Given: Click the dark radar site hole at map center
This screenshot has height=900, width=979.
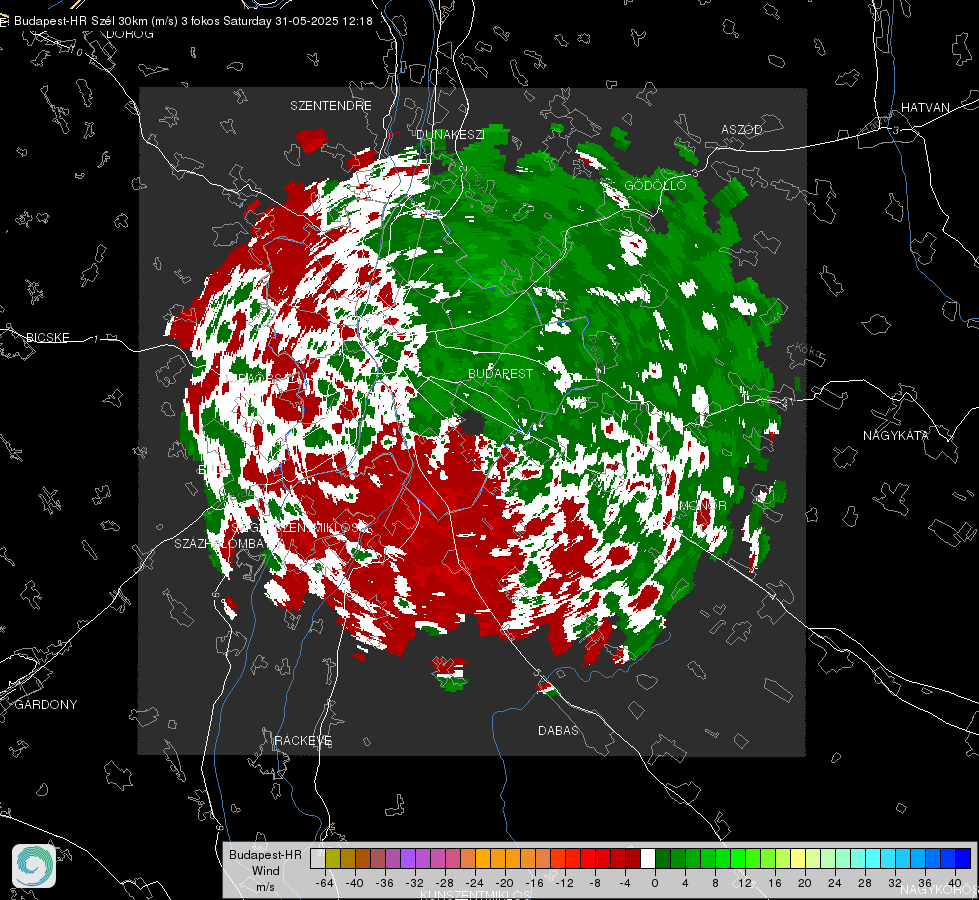Looking at the screenshot, I should click(x=473, y=423).
